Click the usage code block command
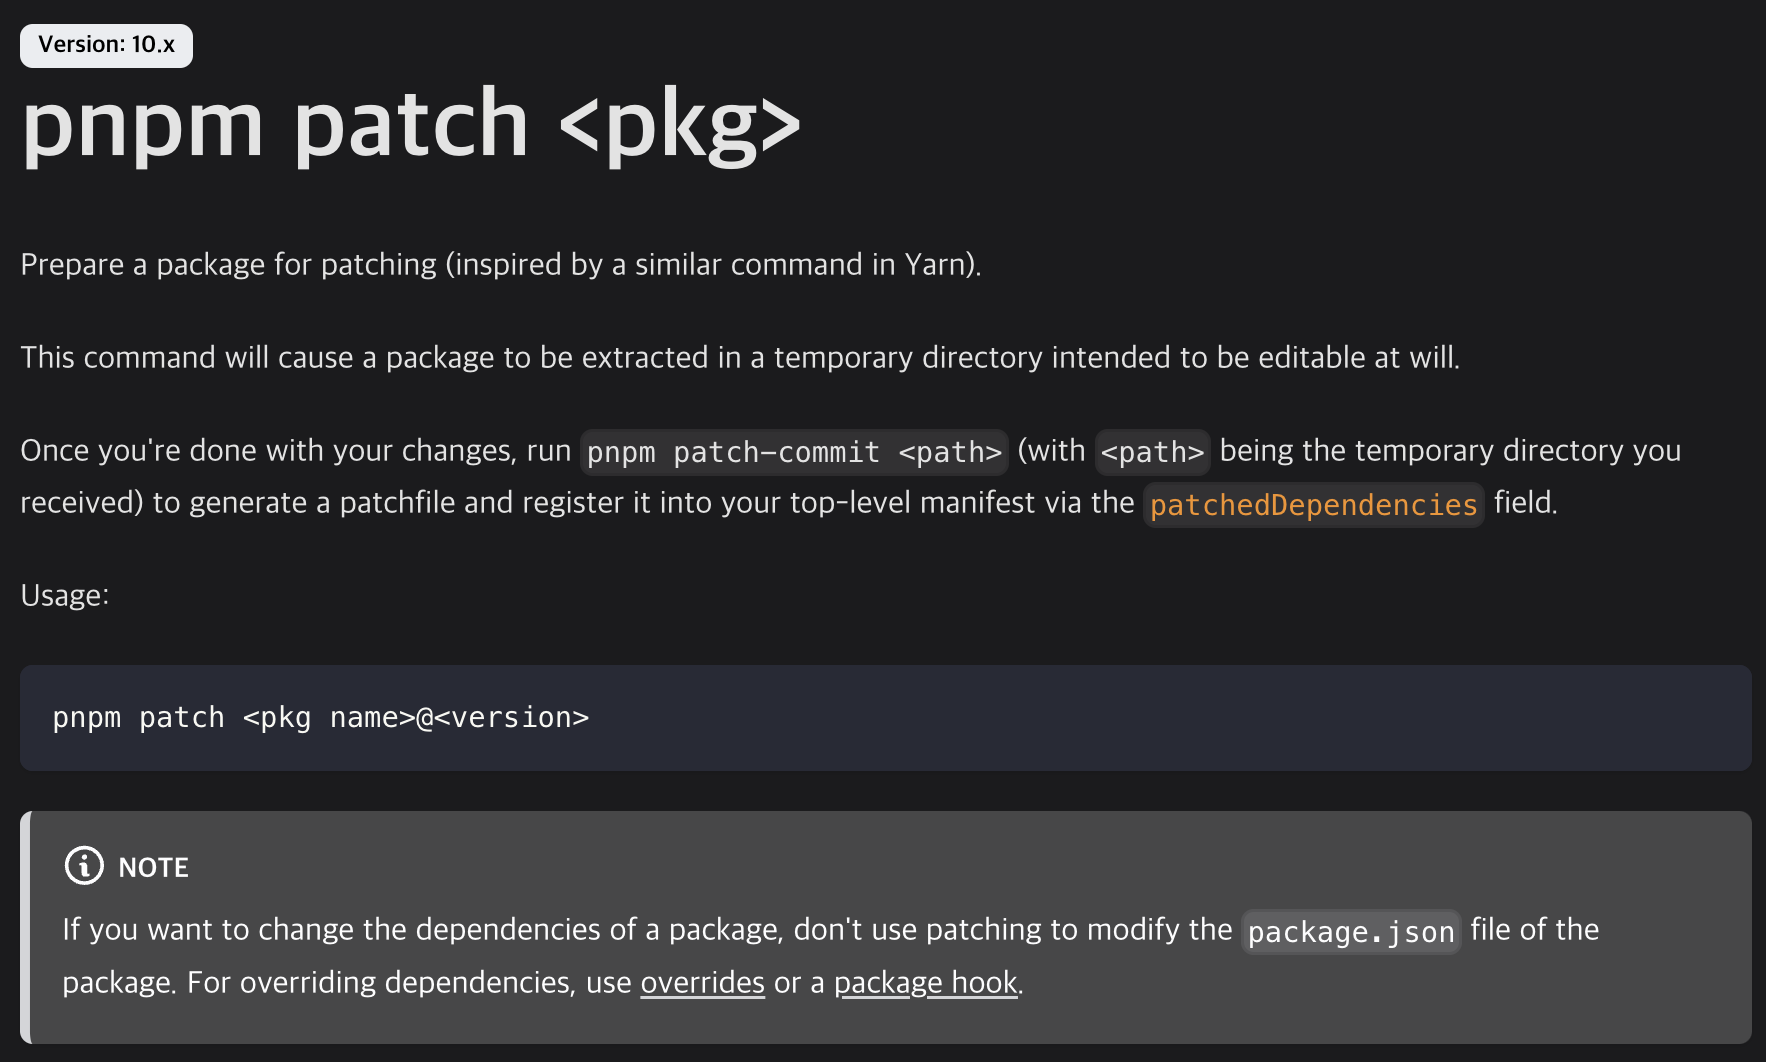 click(320, 718)
